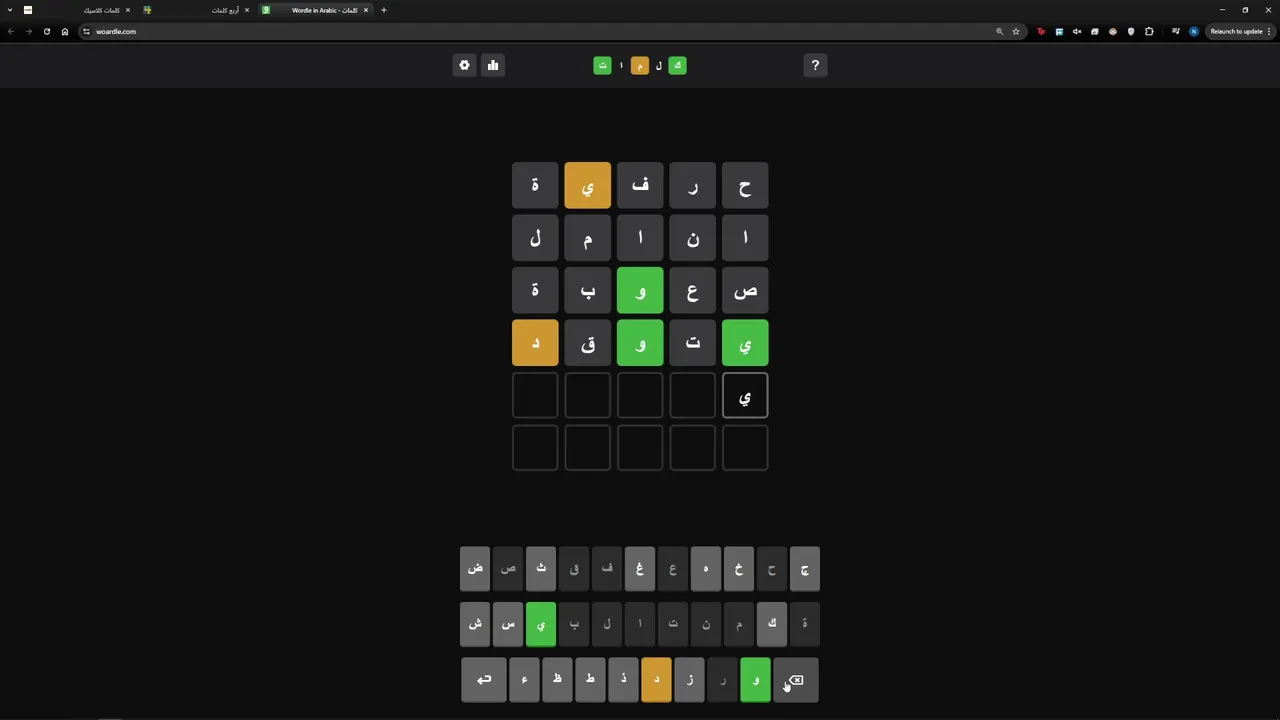
Task: Go to the browser home page
Action: tap(65, 31)
